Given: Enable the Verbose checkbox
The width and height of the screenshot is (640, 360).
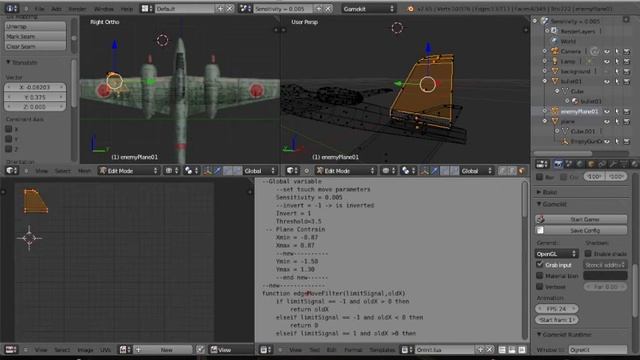Looking at the screenshot, I should click(x=540, y=287).
